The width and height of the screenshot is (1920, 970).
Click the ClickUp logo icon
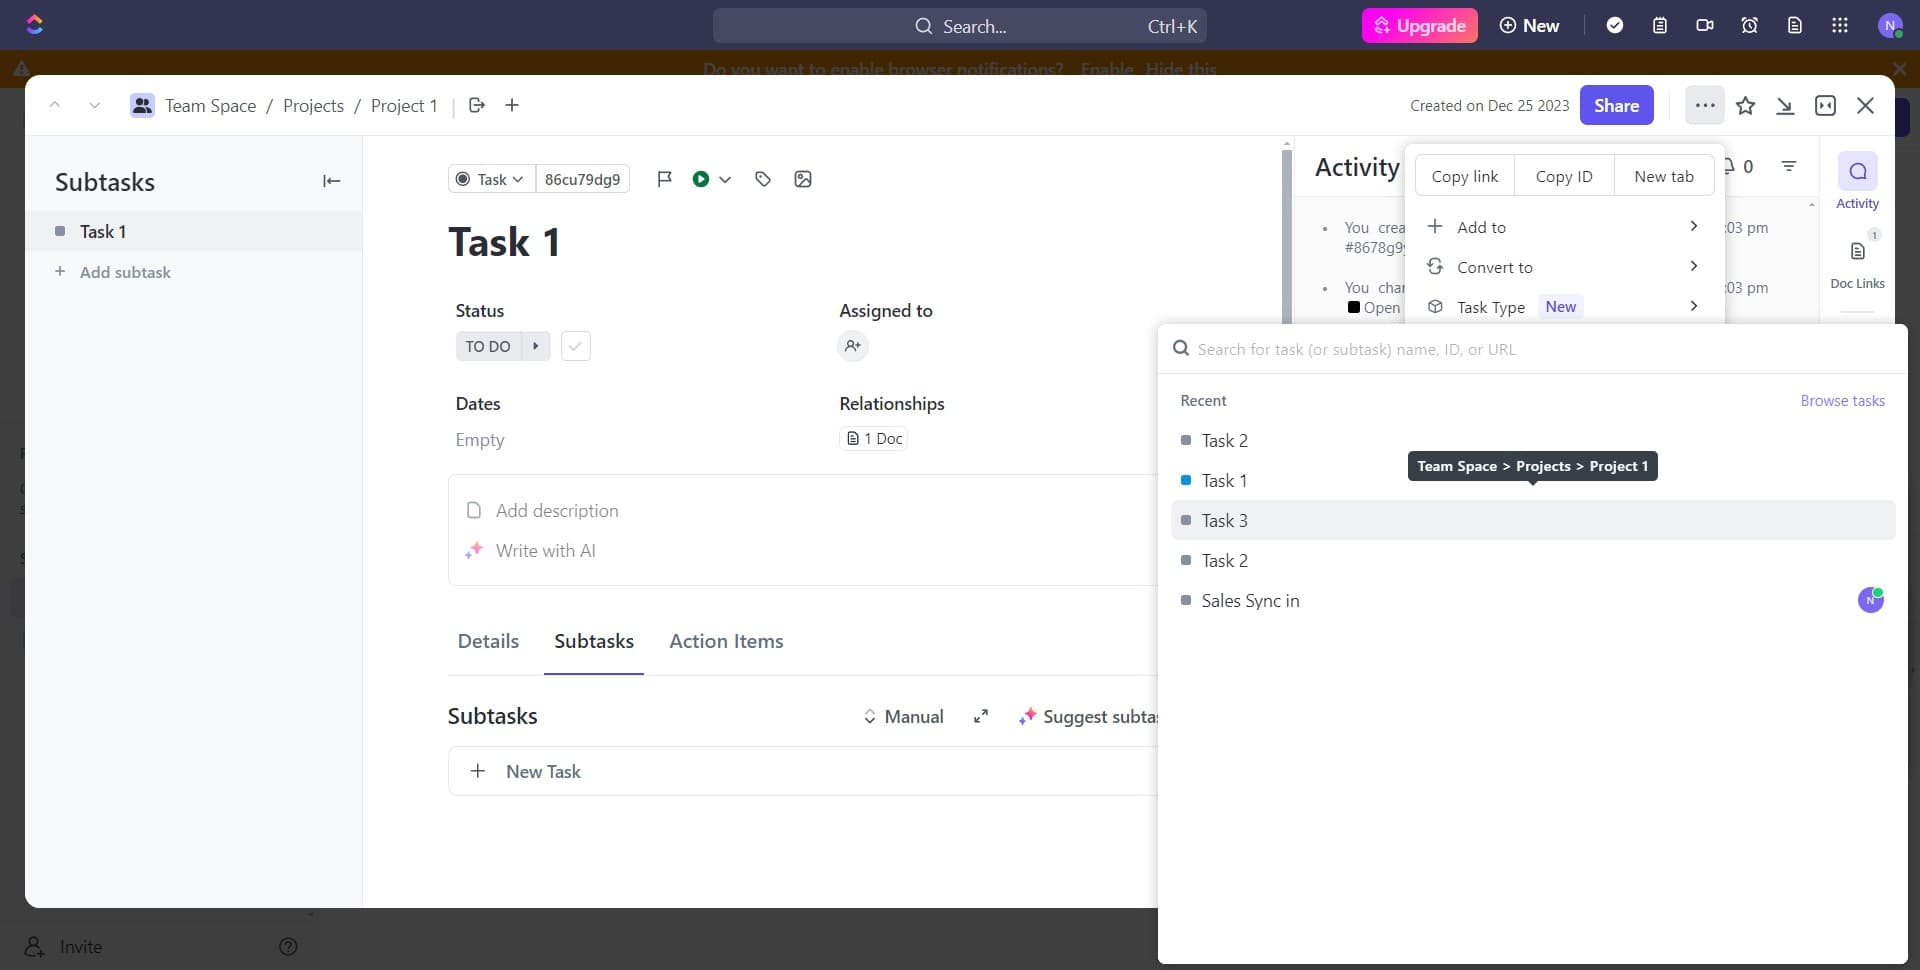coord(35,25)
